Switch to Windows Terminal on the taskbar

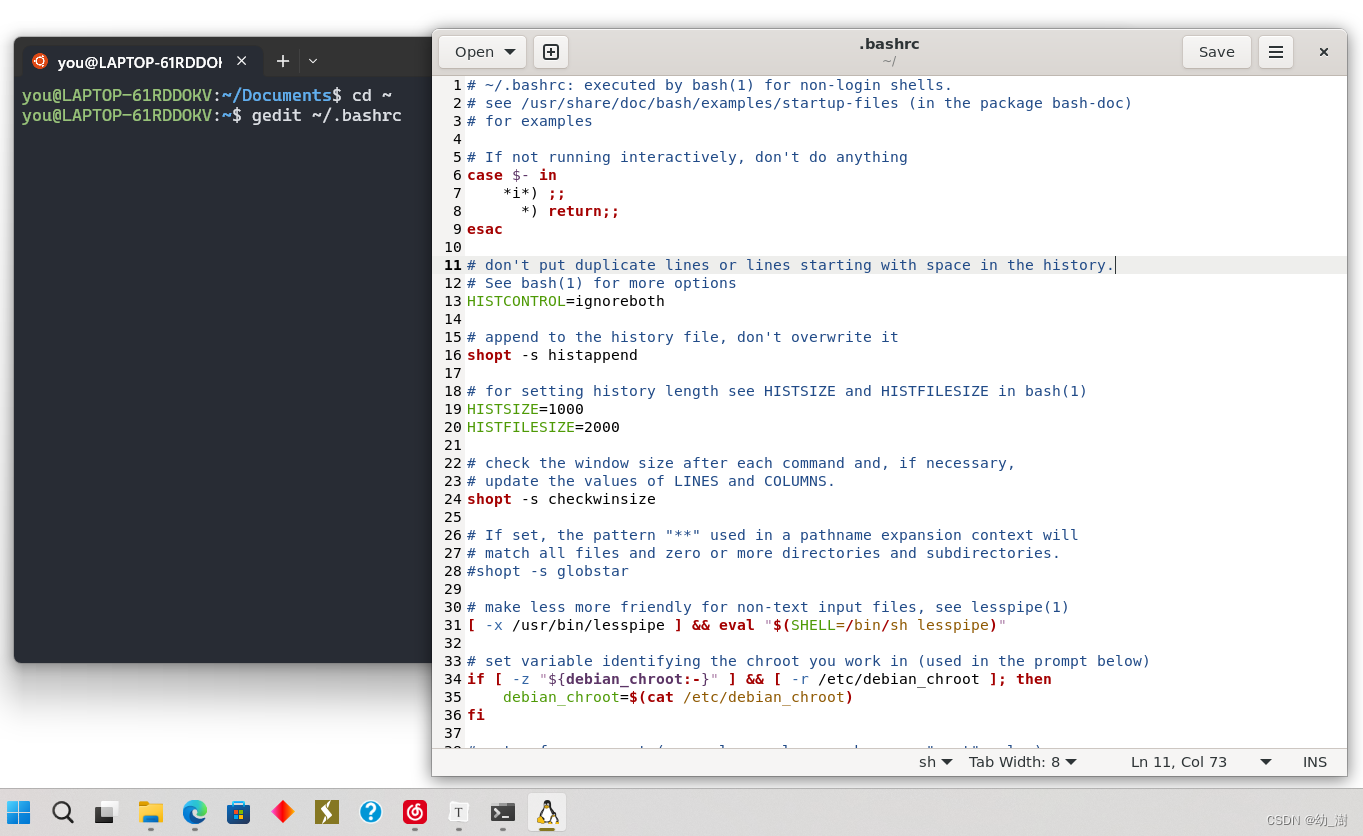[x=503, y=812]
